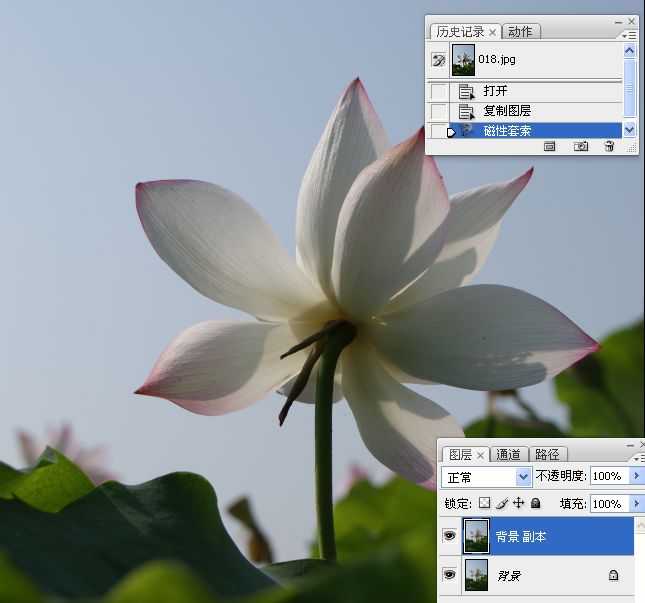This screenshot has width=645, height=603.
Task: Lock image pixels brush icon
Action: tap(501, 503)
